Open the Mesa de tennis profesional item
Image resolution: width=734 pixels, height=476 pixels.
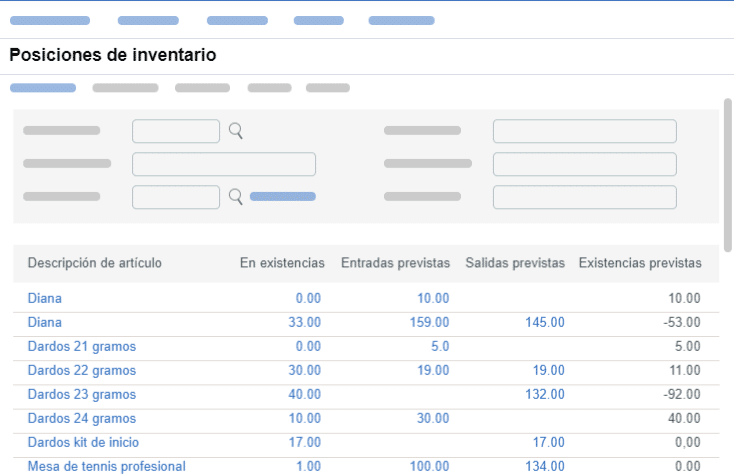click(x=107, y=466)
